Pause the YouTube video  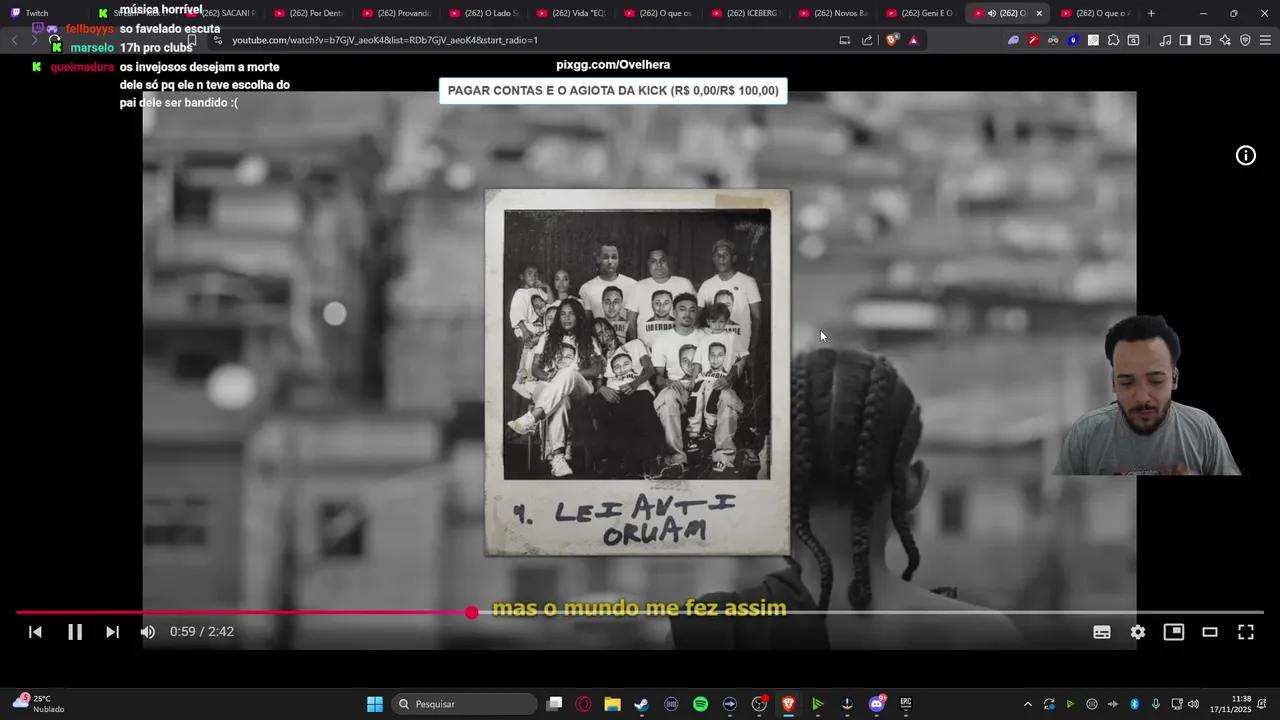75,632
